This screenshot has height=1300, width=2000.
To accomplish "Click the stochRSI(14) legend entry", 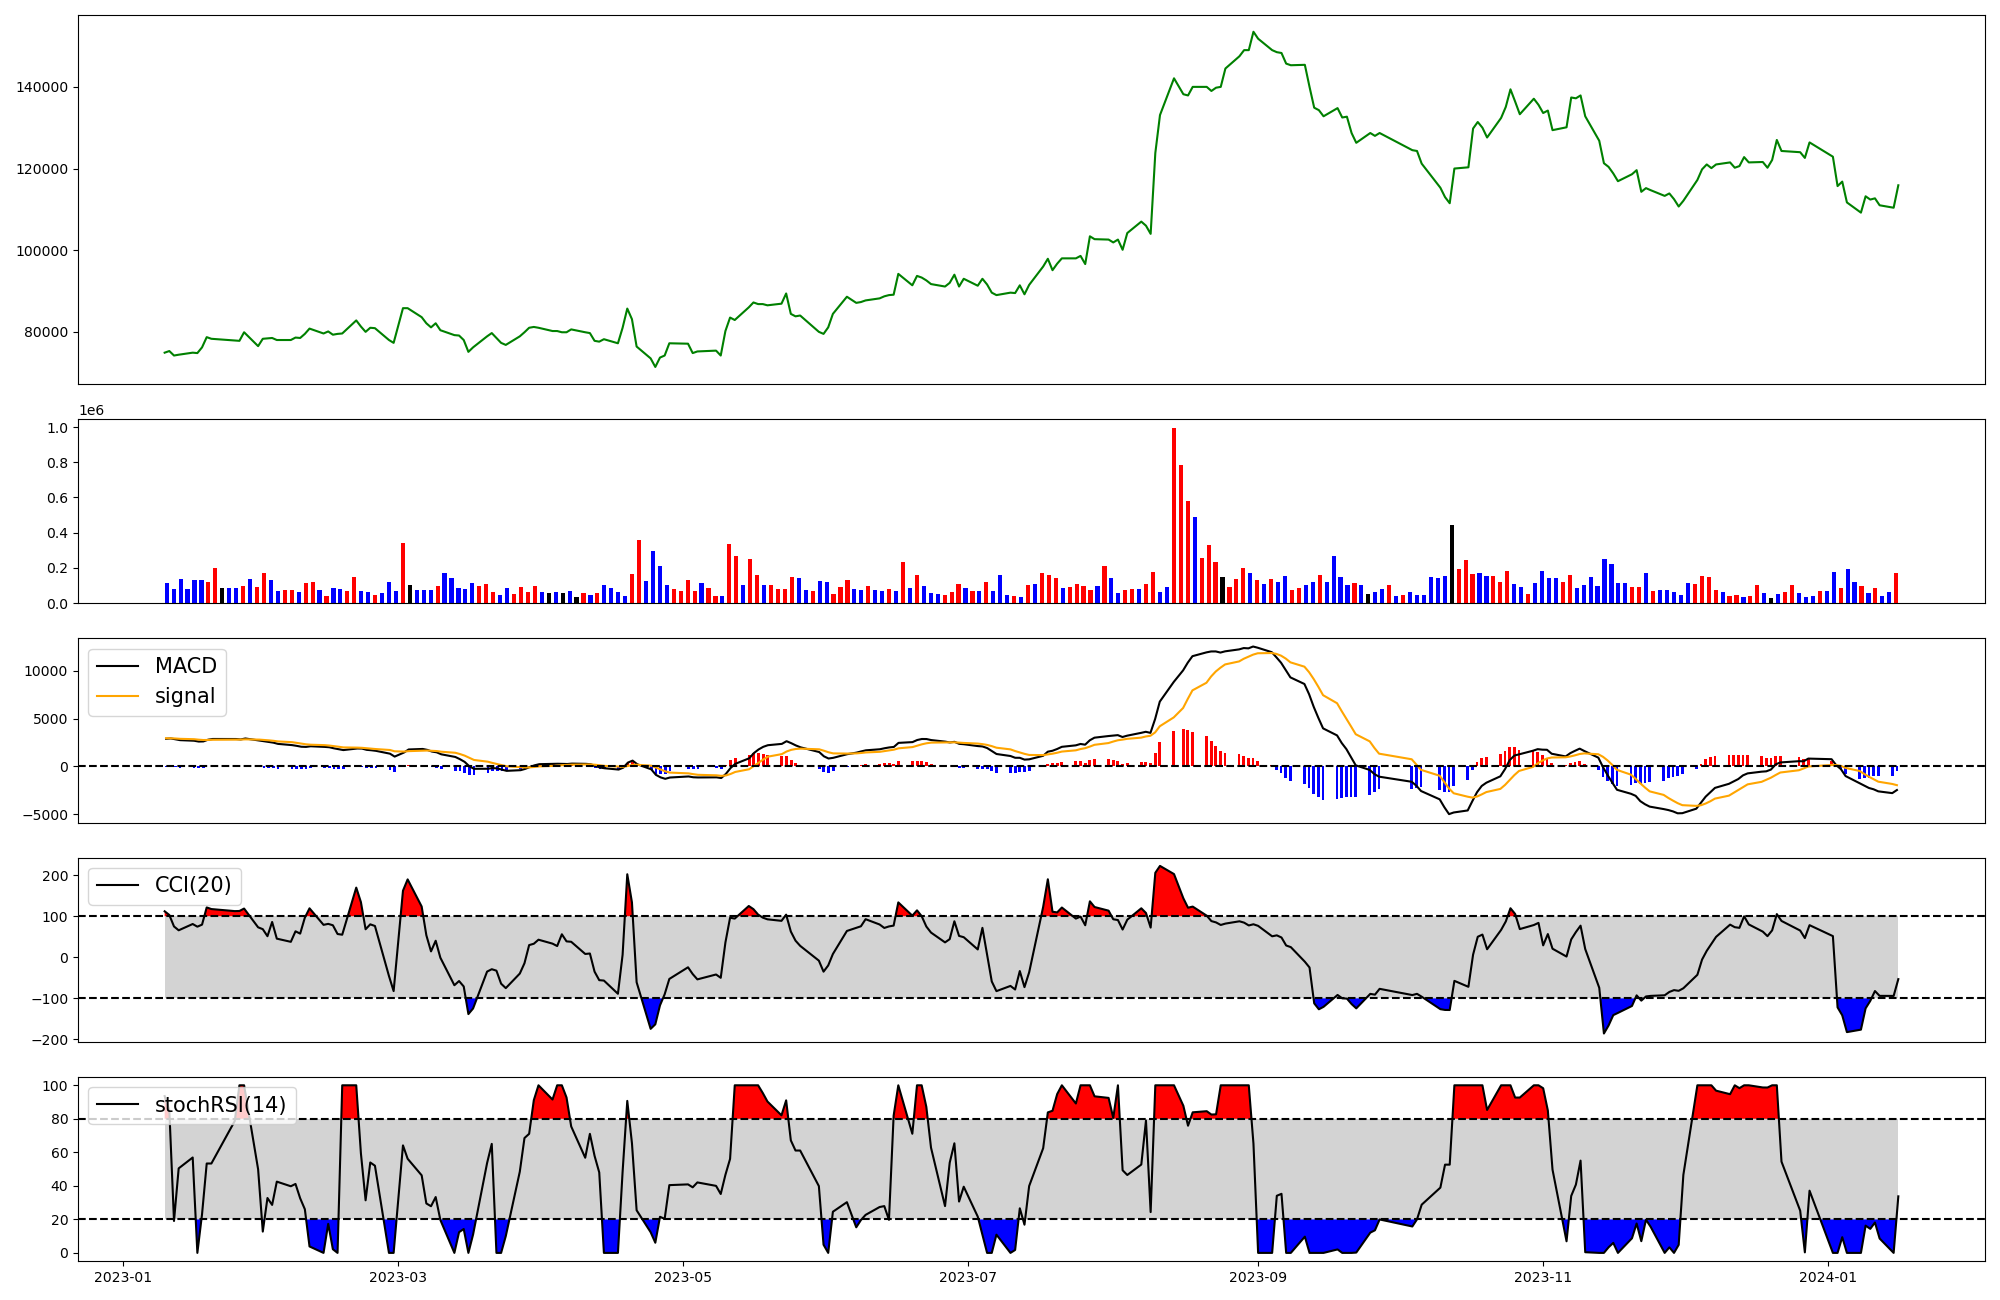I will tap(220, 1105).
